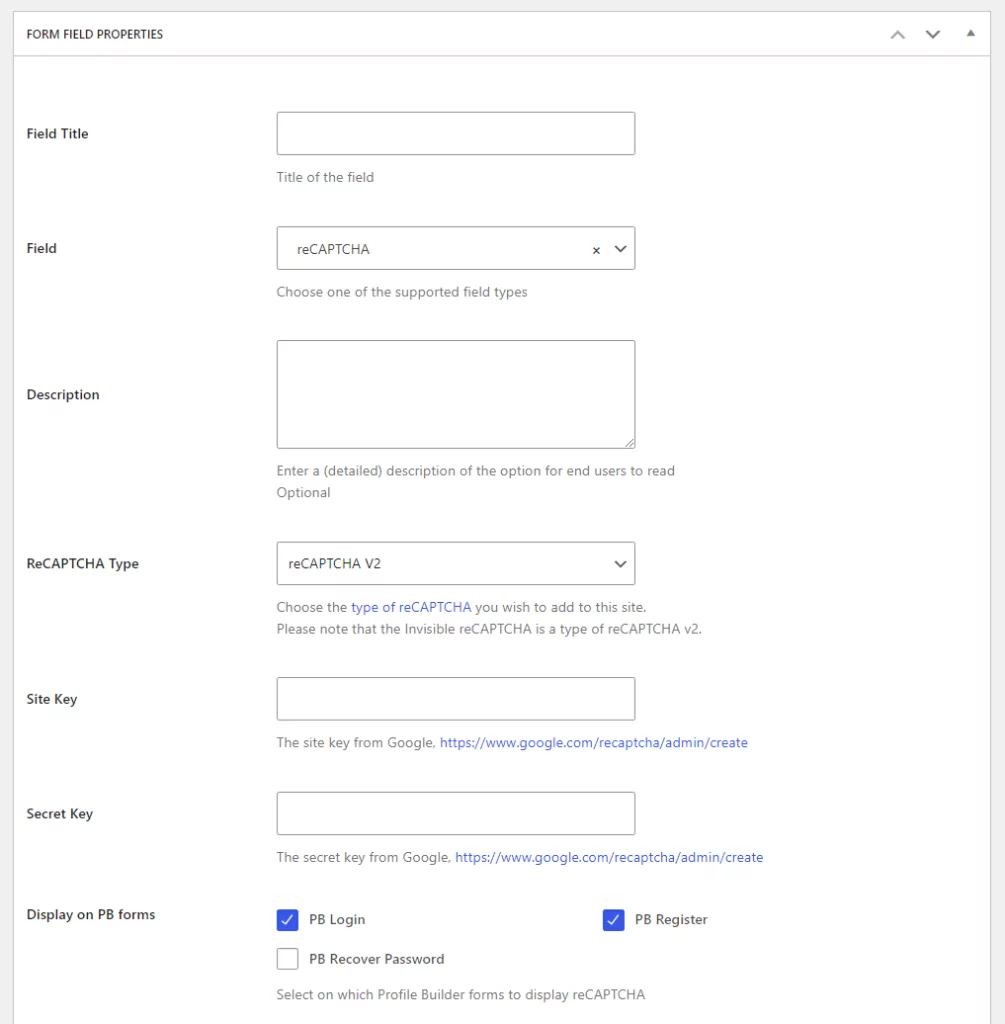This screenshot has width=1005, height=1024.
Task: Click the 'Display on PB forms' label
Action: tap(91, 915)
